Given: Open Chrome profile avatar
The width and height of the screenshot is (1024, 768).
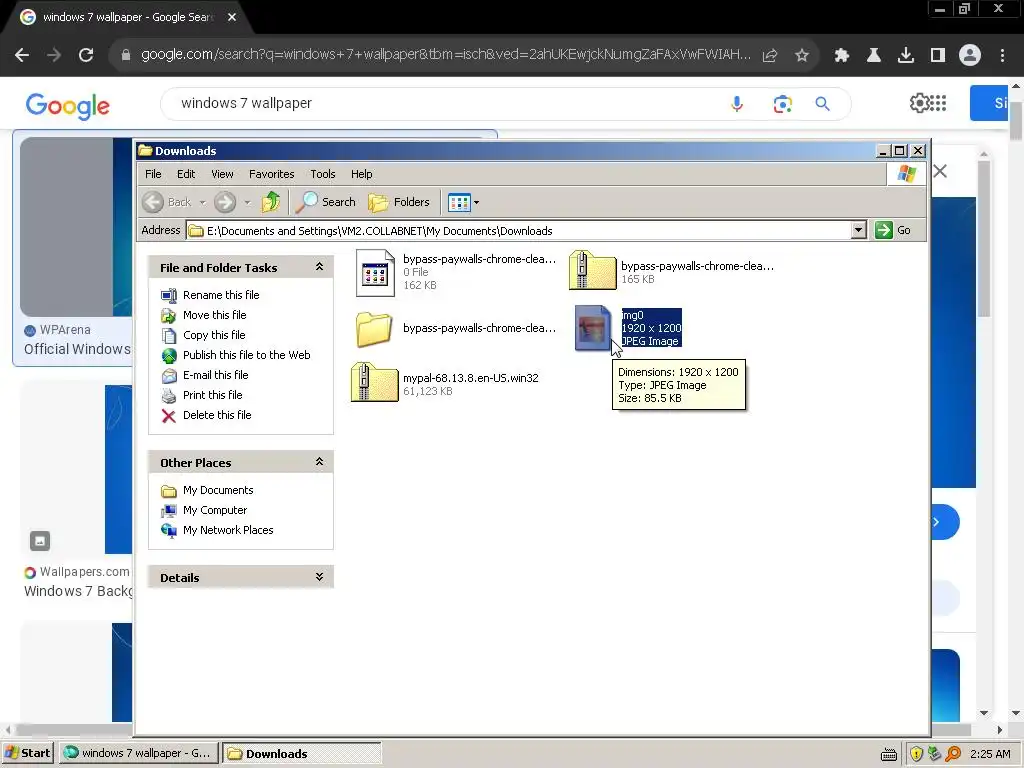Looking at the screenshot, I should coord(970,56).
